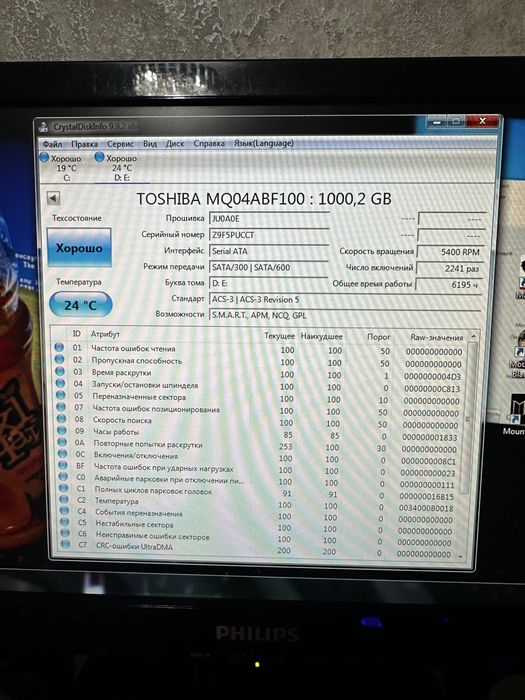Click the 24 °C temperature indicator
The image size is (525, 700).
point(80,305)
